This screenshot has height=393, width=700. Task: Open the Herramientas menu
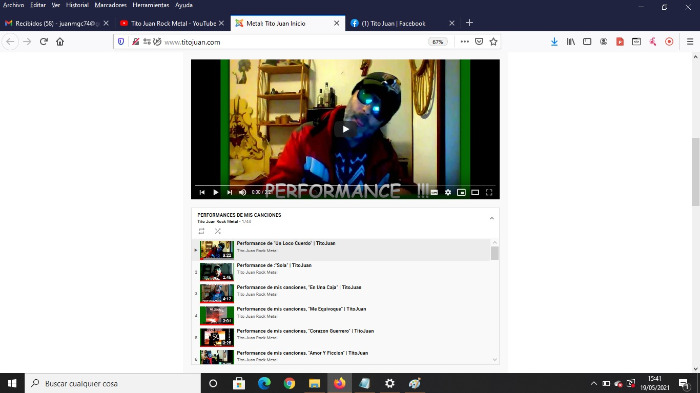pyautogui.click(x=151, y=5)
